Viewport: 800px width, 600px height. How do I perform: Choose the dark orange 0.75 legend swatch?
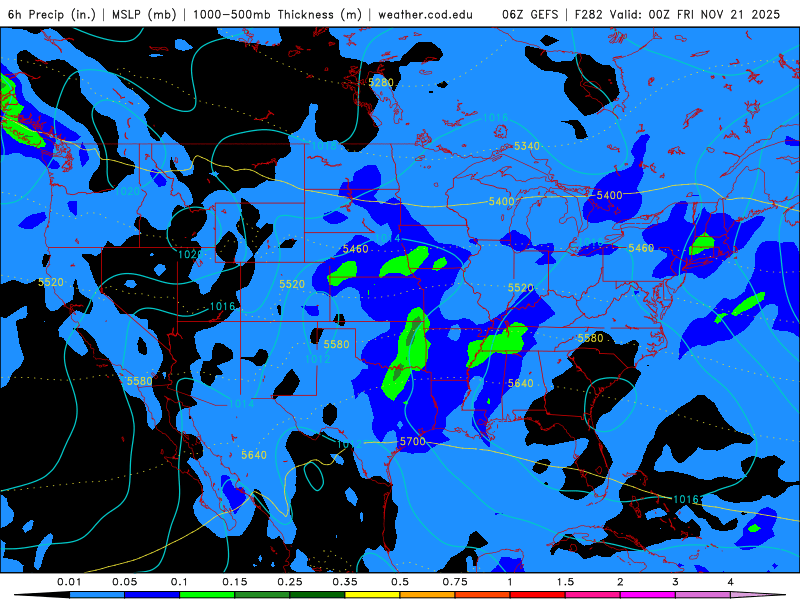(x=483, y=595)
